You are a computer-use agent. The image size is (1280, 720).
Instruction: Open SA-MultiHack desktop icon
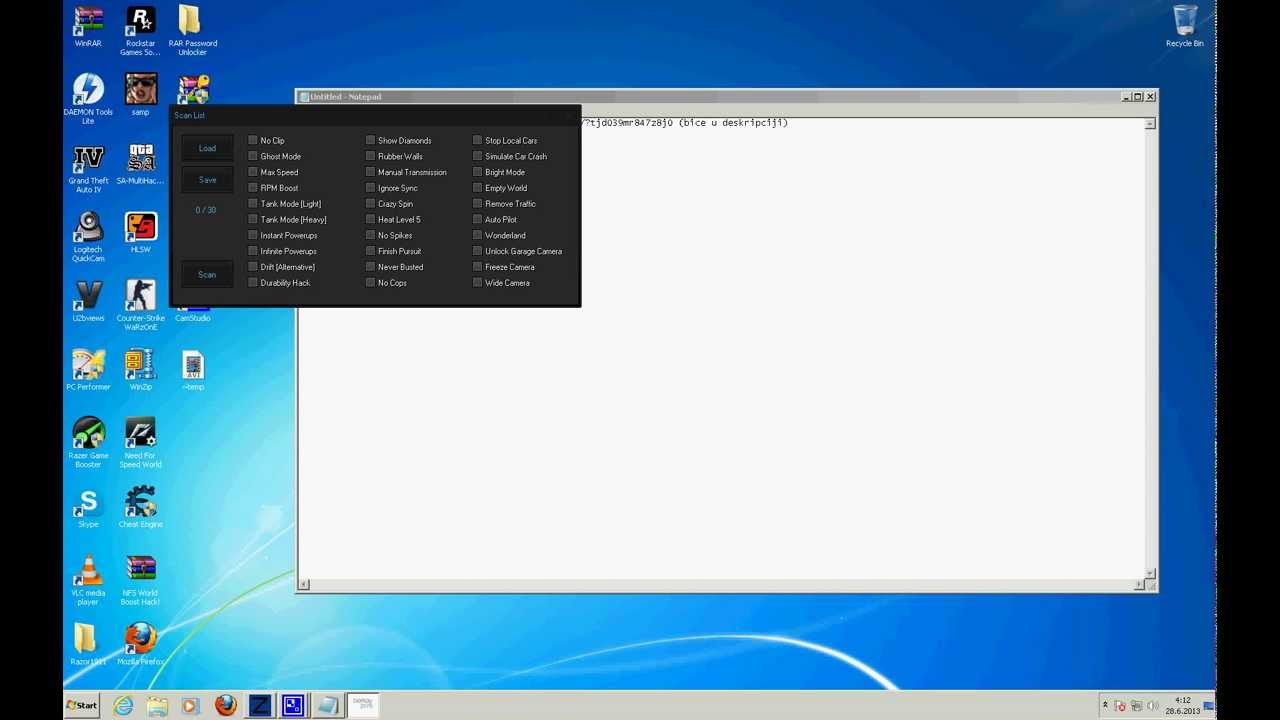click(x=140, y=164)
